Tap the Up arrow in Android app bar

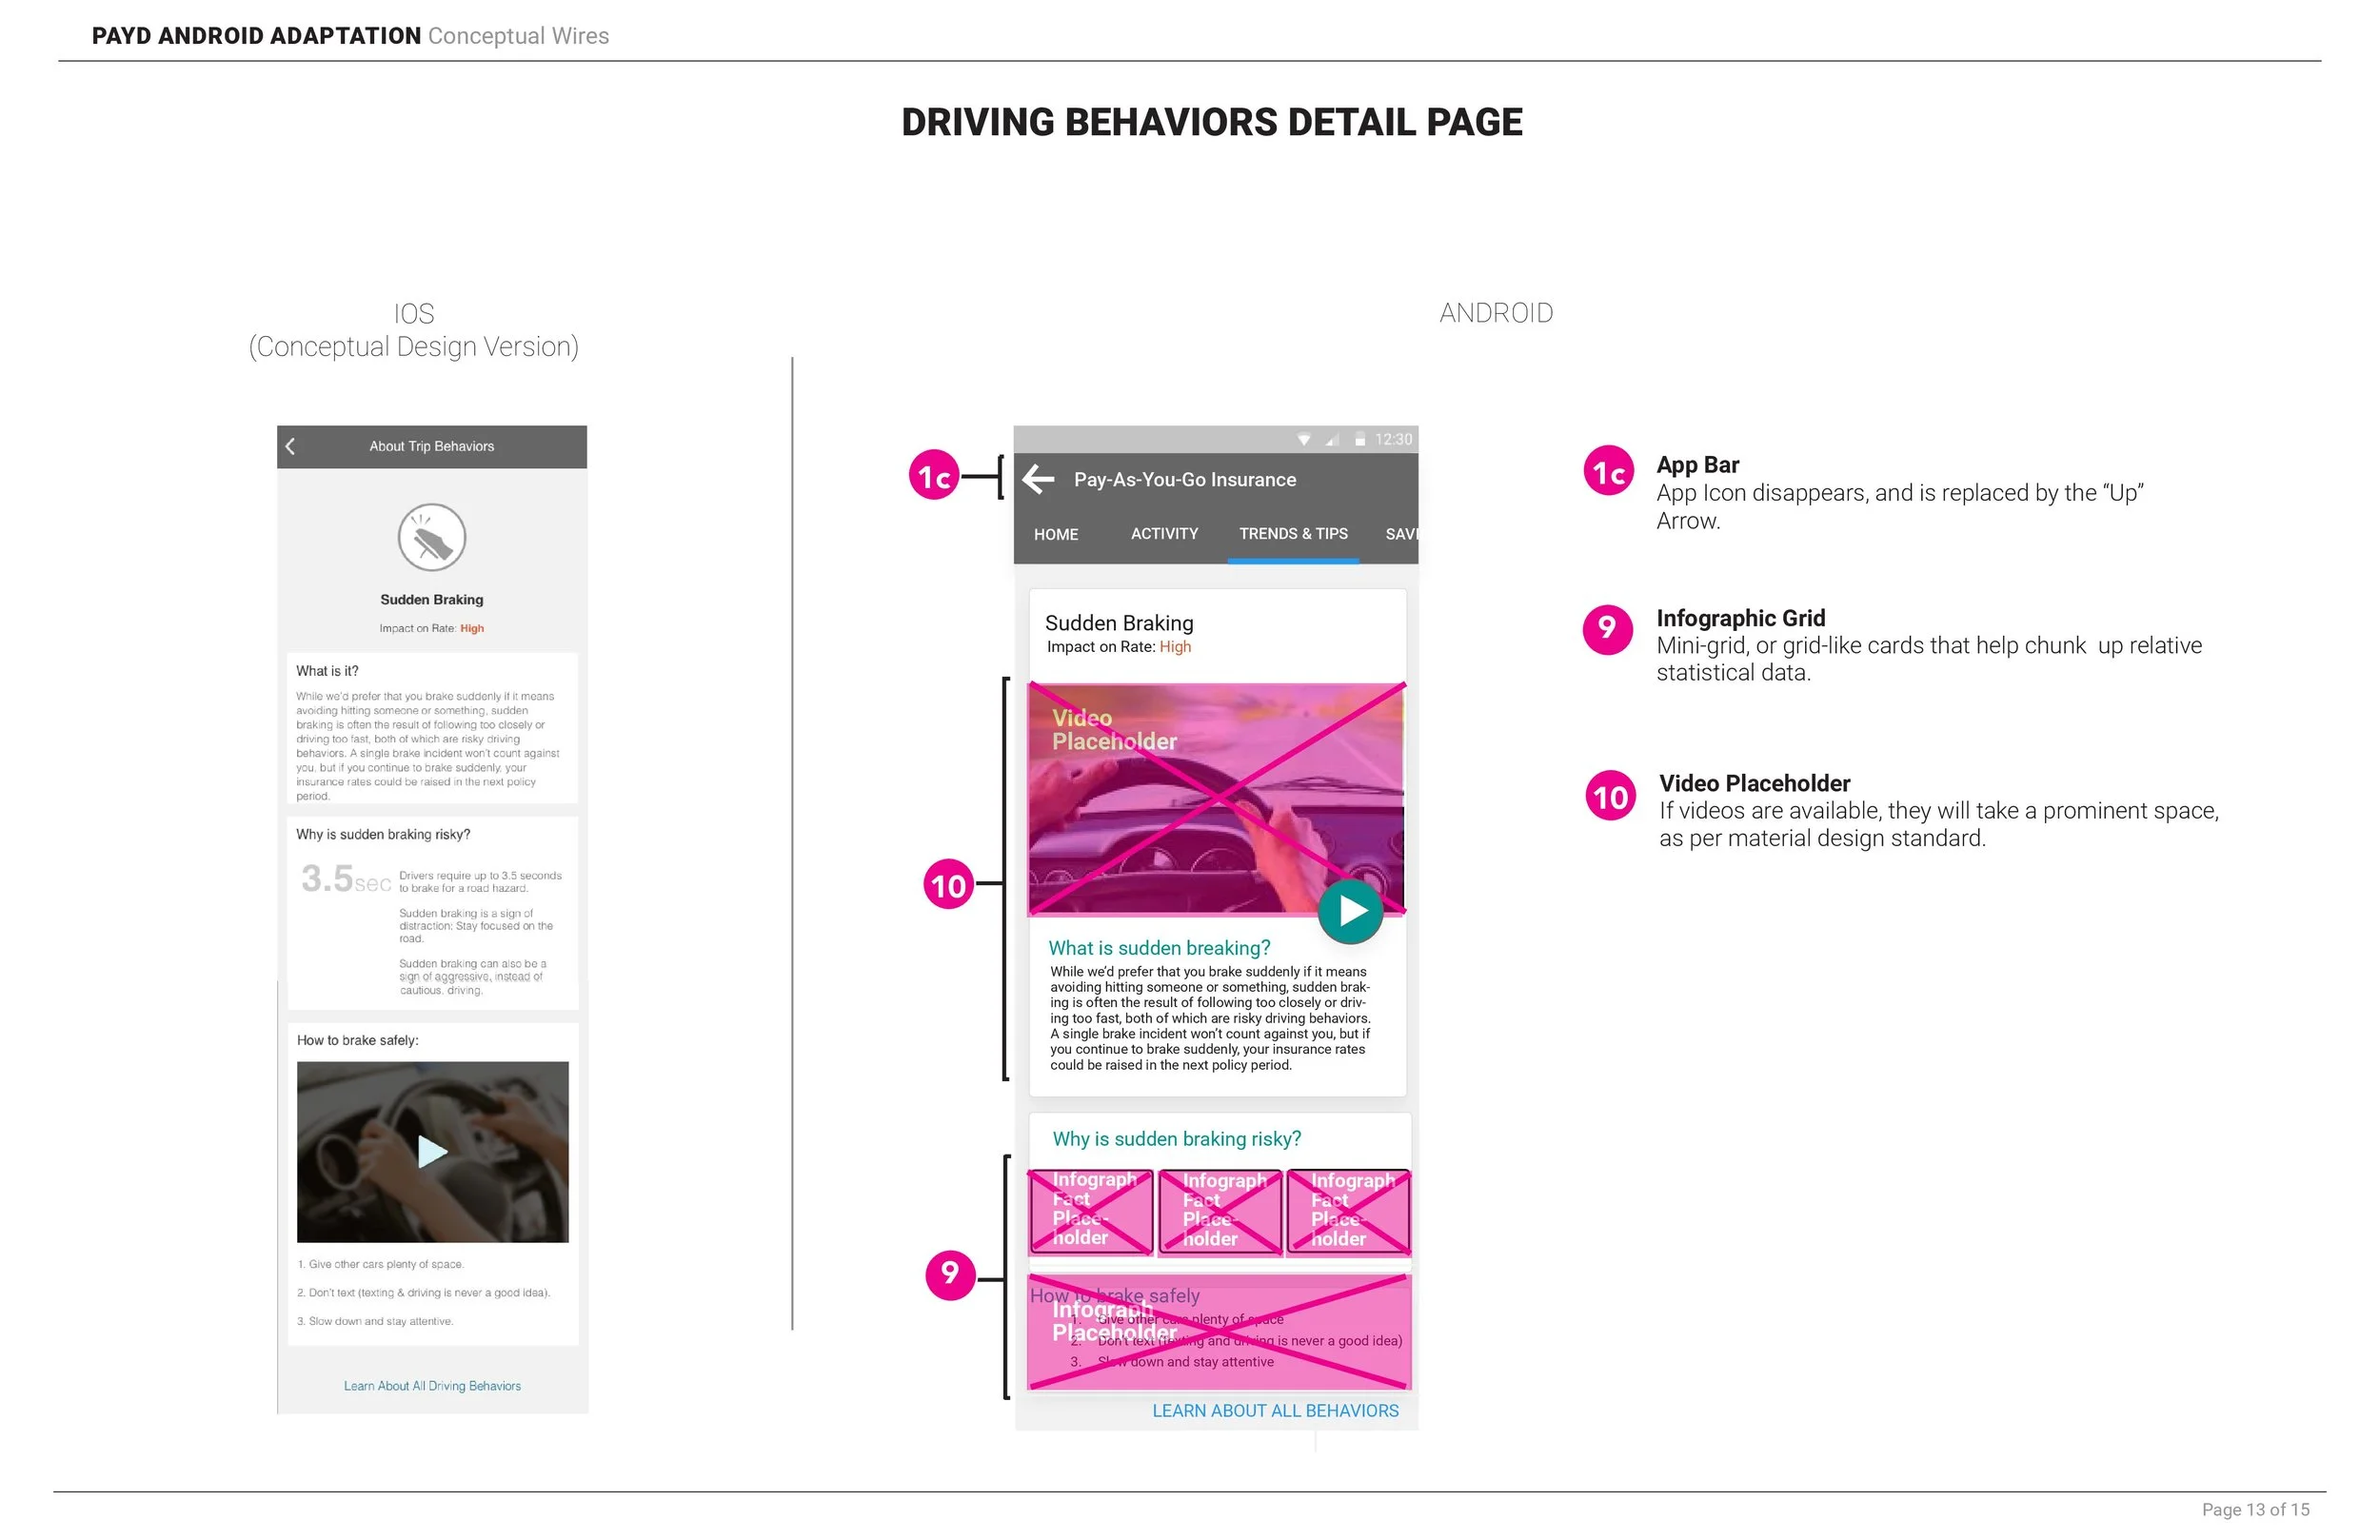pyautogui.click(x=1038, y=480)
